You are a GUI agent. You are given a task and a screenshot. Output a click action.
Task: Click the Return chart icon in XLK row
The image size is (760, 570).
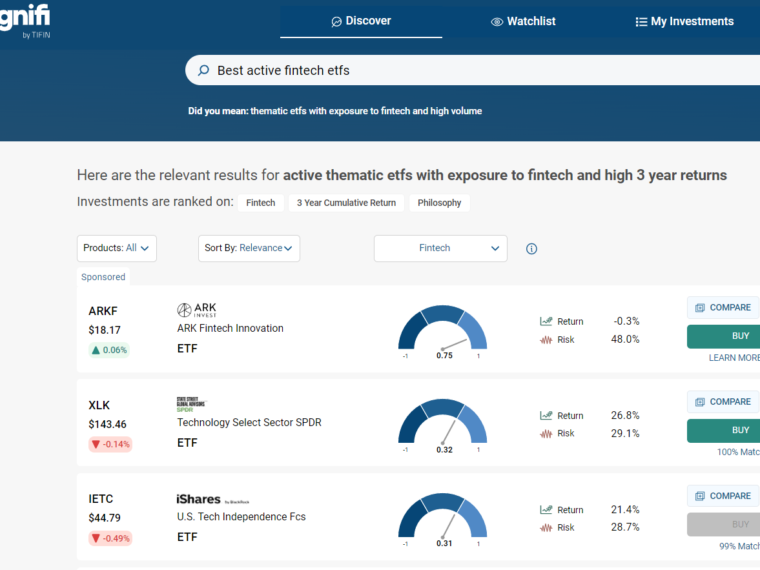(x=546, y=415)
